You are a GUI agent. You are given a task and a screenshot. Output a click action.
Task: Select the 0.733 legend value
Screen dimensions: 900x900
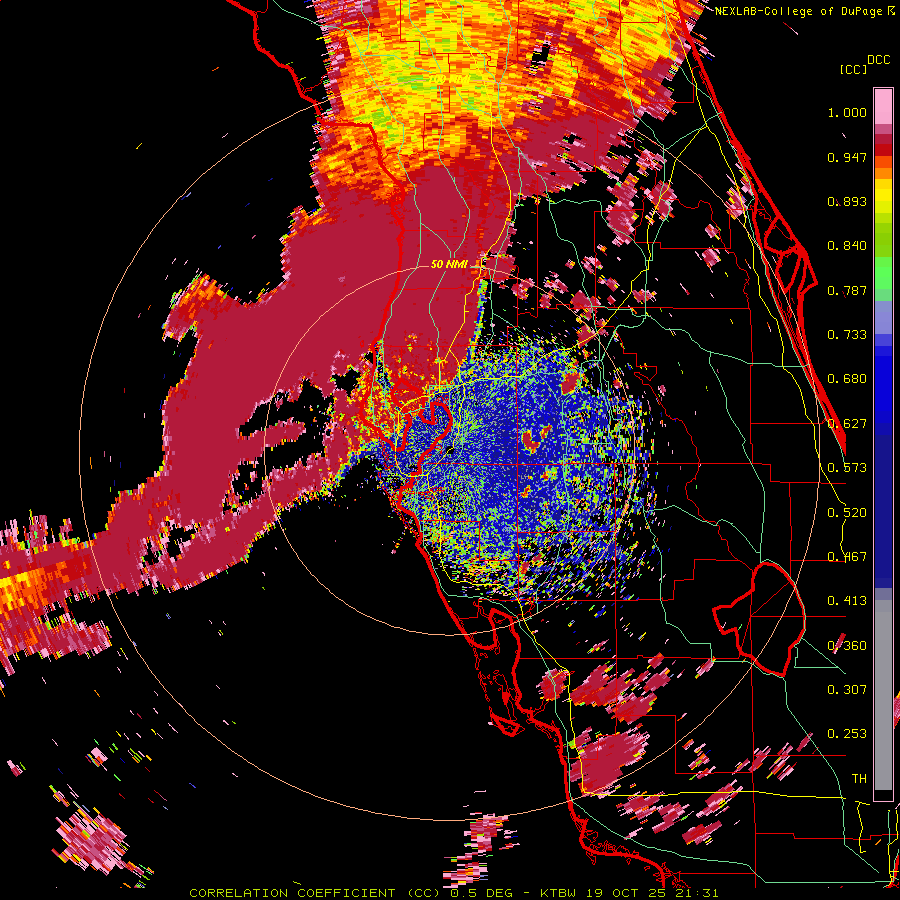(x=847, y=335)
